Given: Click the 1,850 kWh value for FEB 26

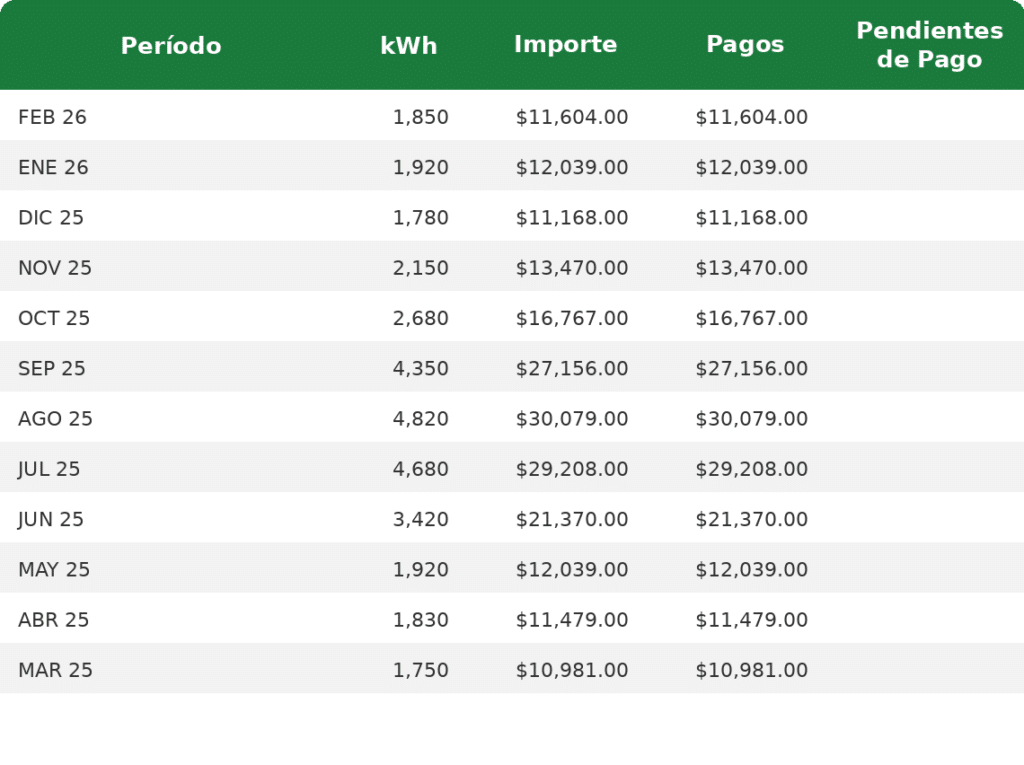Looking at the screenshot, I should coord(421,117).
